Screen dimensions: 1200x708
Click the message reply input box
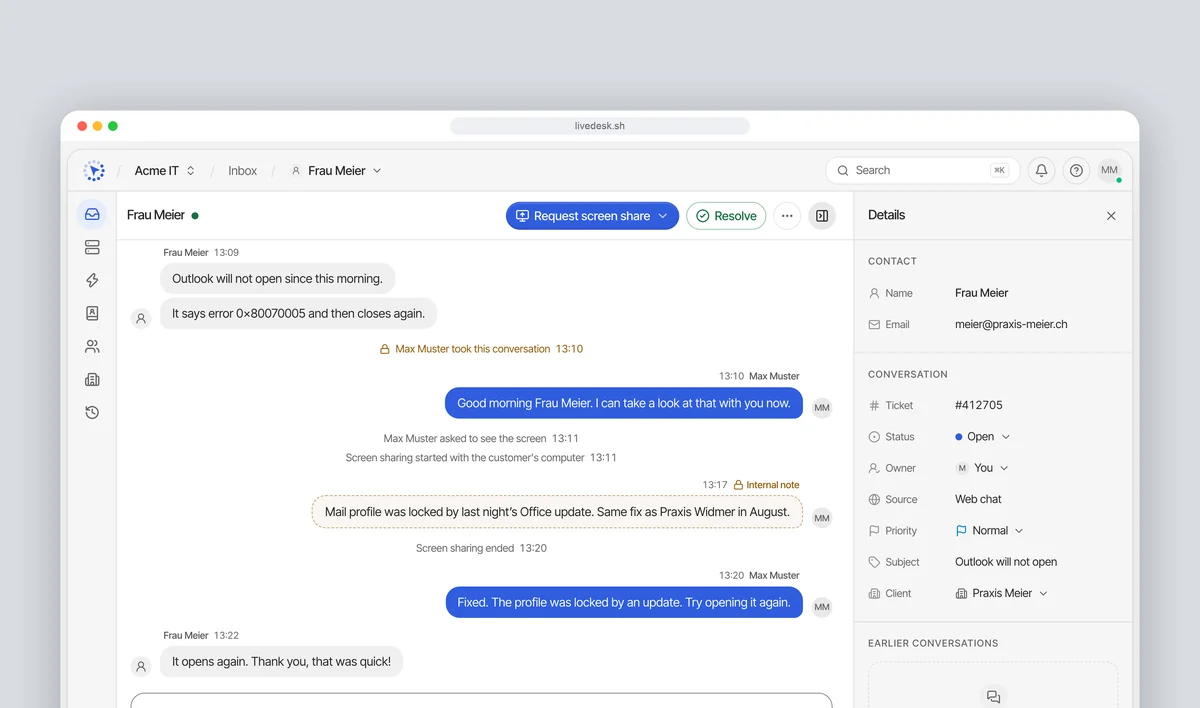pos(481,701)
